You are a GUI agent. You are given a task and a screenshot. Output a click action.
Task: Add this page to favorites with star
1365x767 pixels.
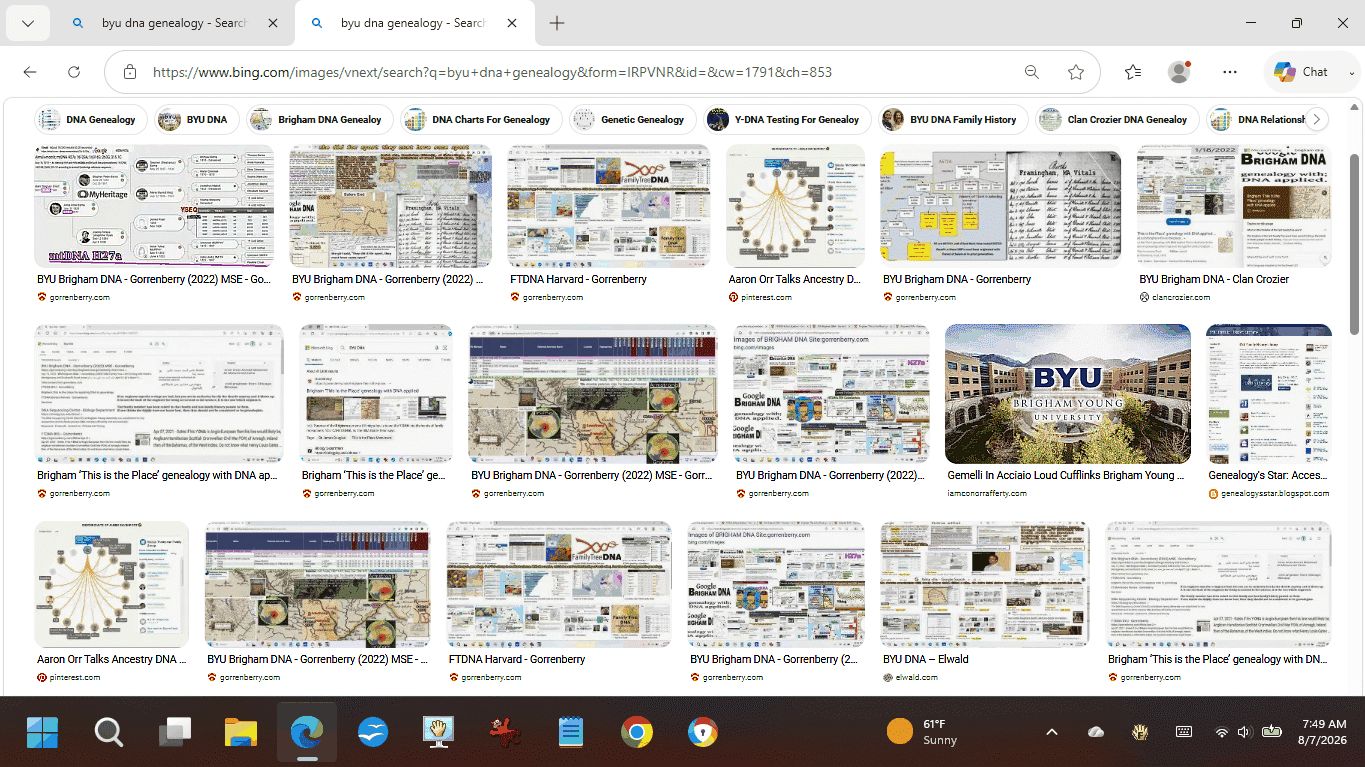point(1076,72)
